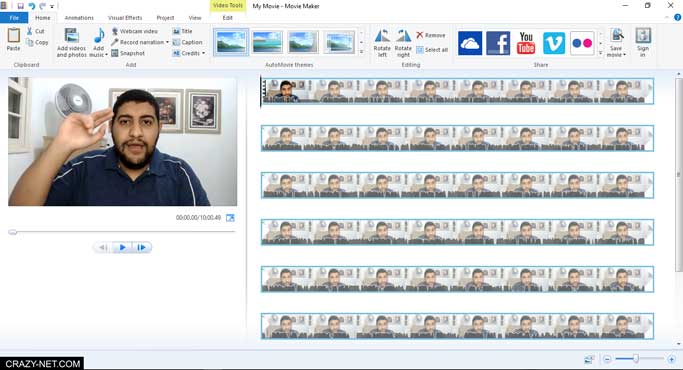
Task: Open Add videos and photos
Action: pos(71,43)
